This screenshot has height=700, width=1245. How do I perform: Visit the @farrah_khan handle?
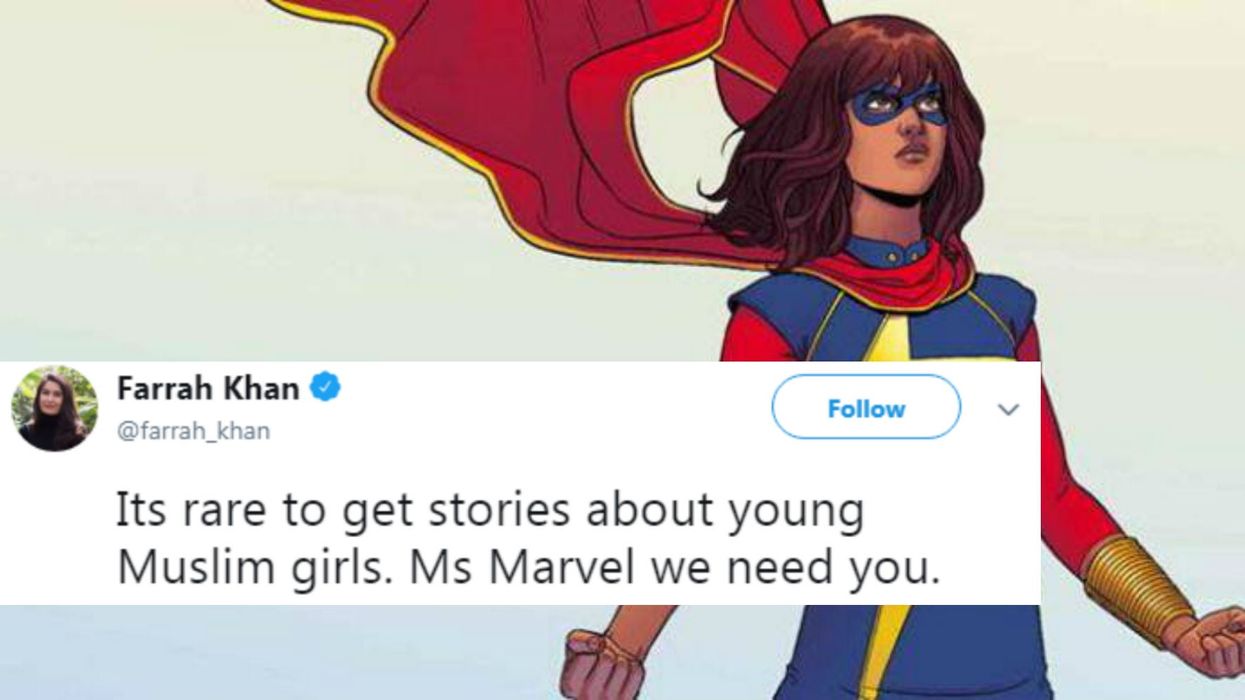click(193, 432)
